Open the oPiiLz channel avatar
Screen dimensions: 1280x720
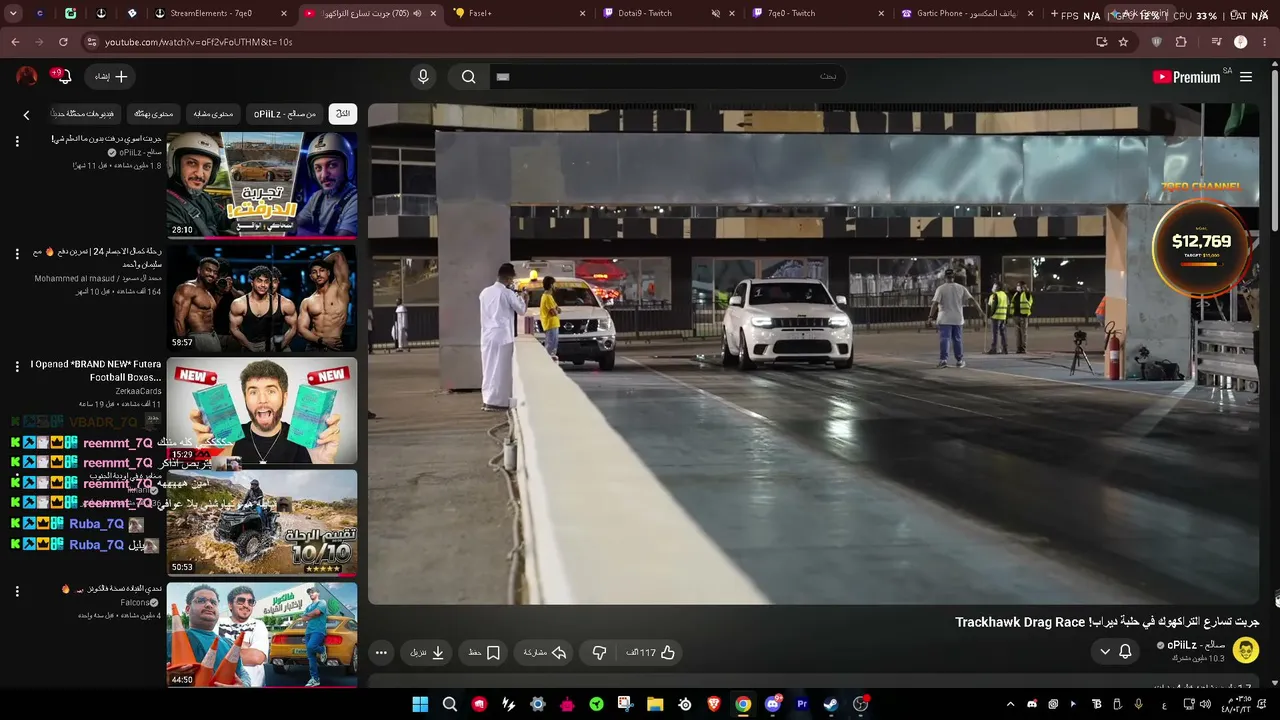pos(1246,651)
